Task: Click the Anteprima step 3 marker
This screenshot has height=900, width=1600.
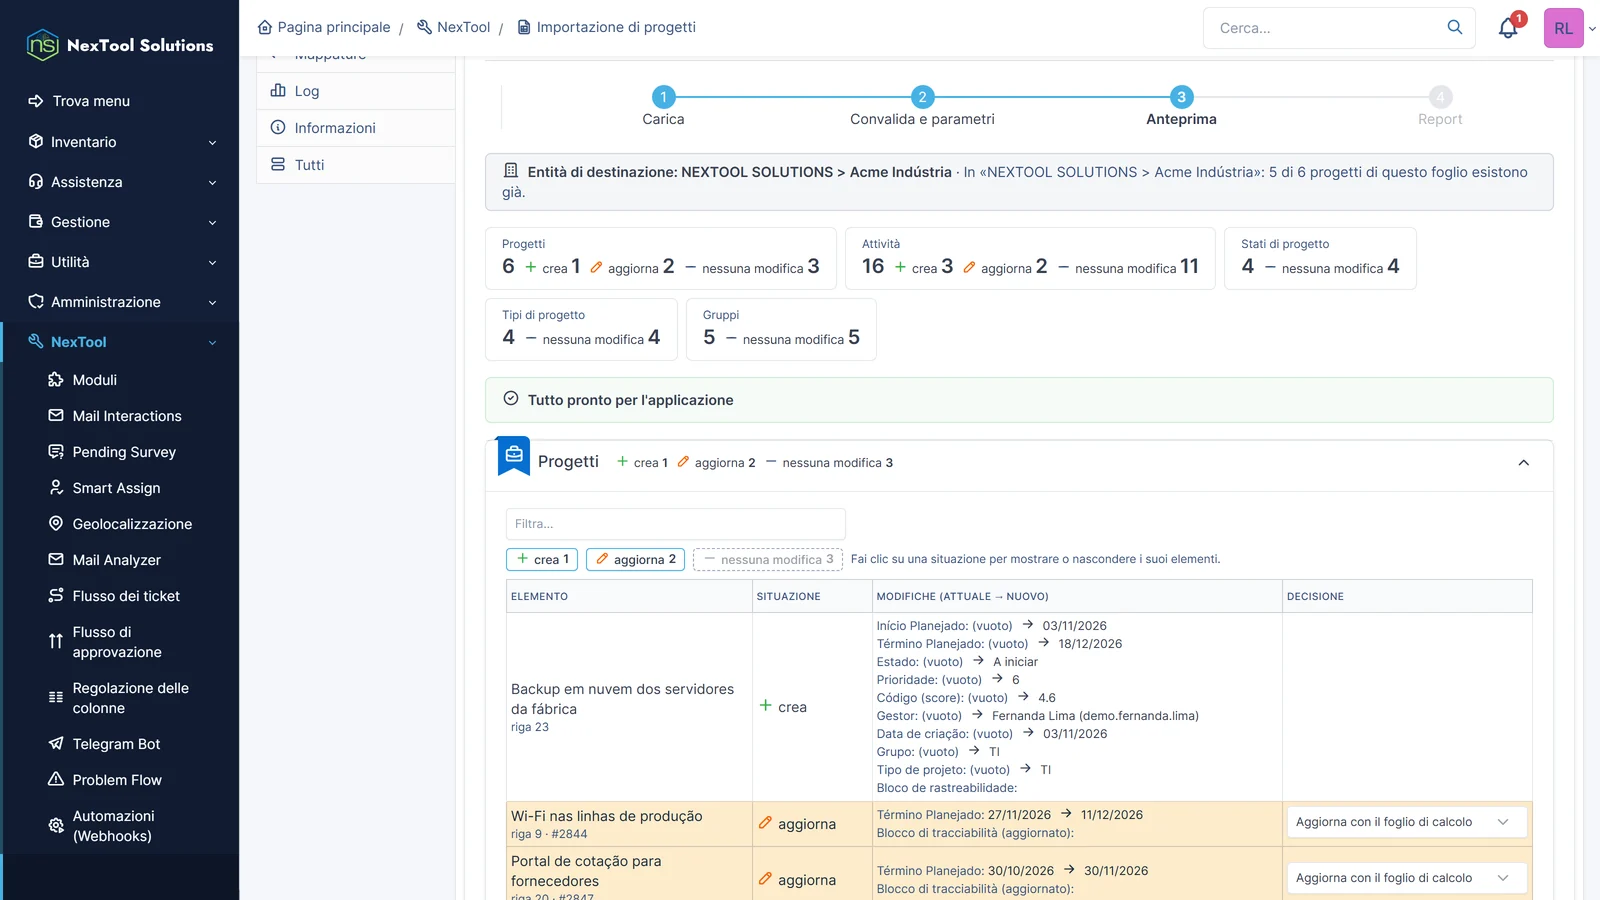Action: coord(1181,97)
